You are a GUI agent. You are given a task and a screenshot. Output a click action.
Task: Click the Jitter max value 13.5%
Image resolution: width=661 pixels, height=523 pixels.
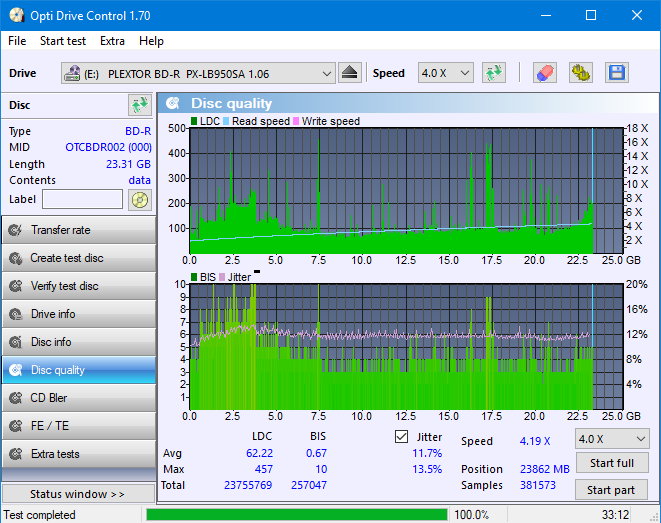click(427, 469)
